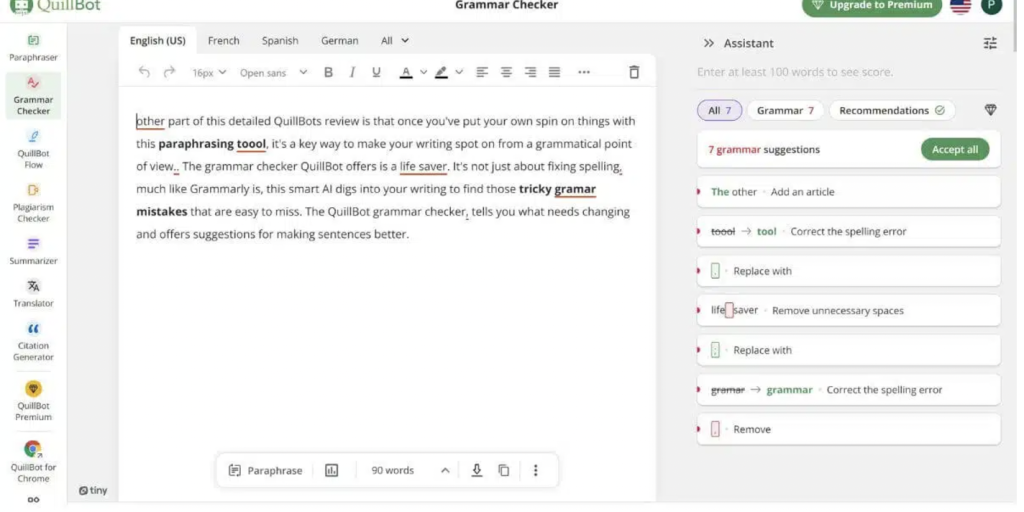Image resolution: width=1024 pixels, height=512 pixels.
Task: Apply 'toool' to 'tool' spelling correction
Action: (848, 231)
